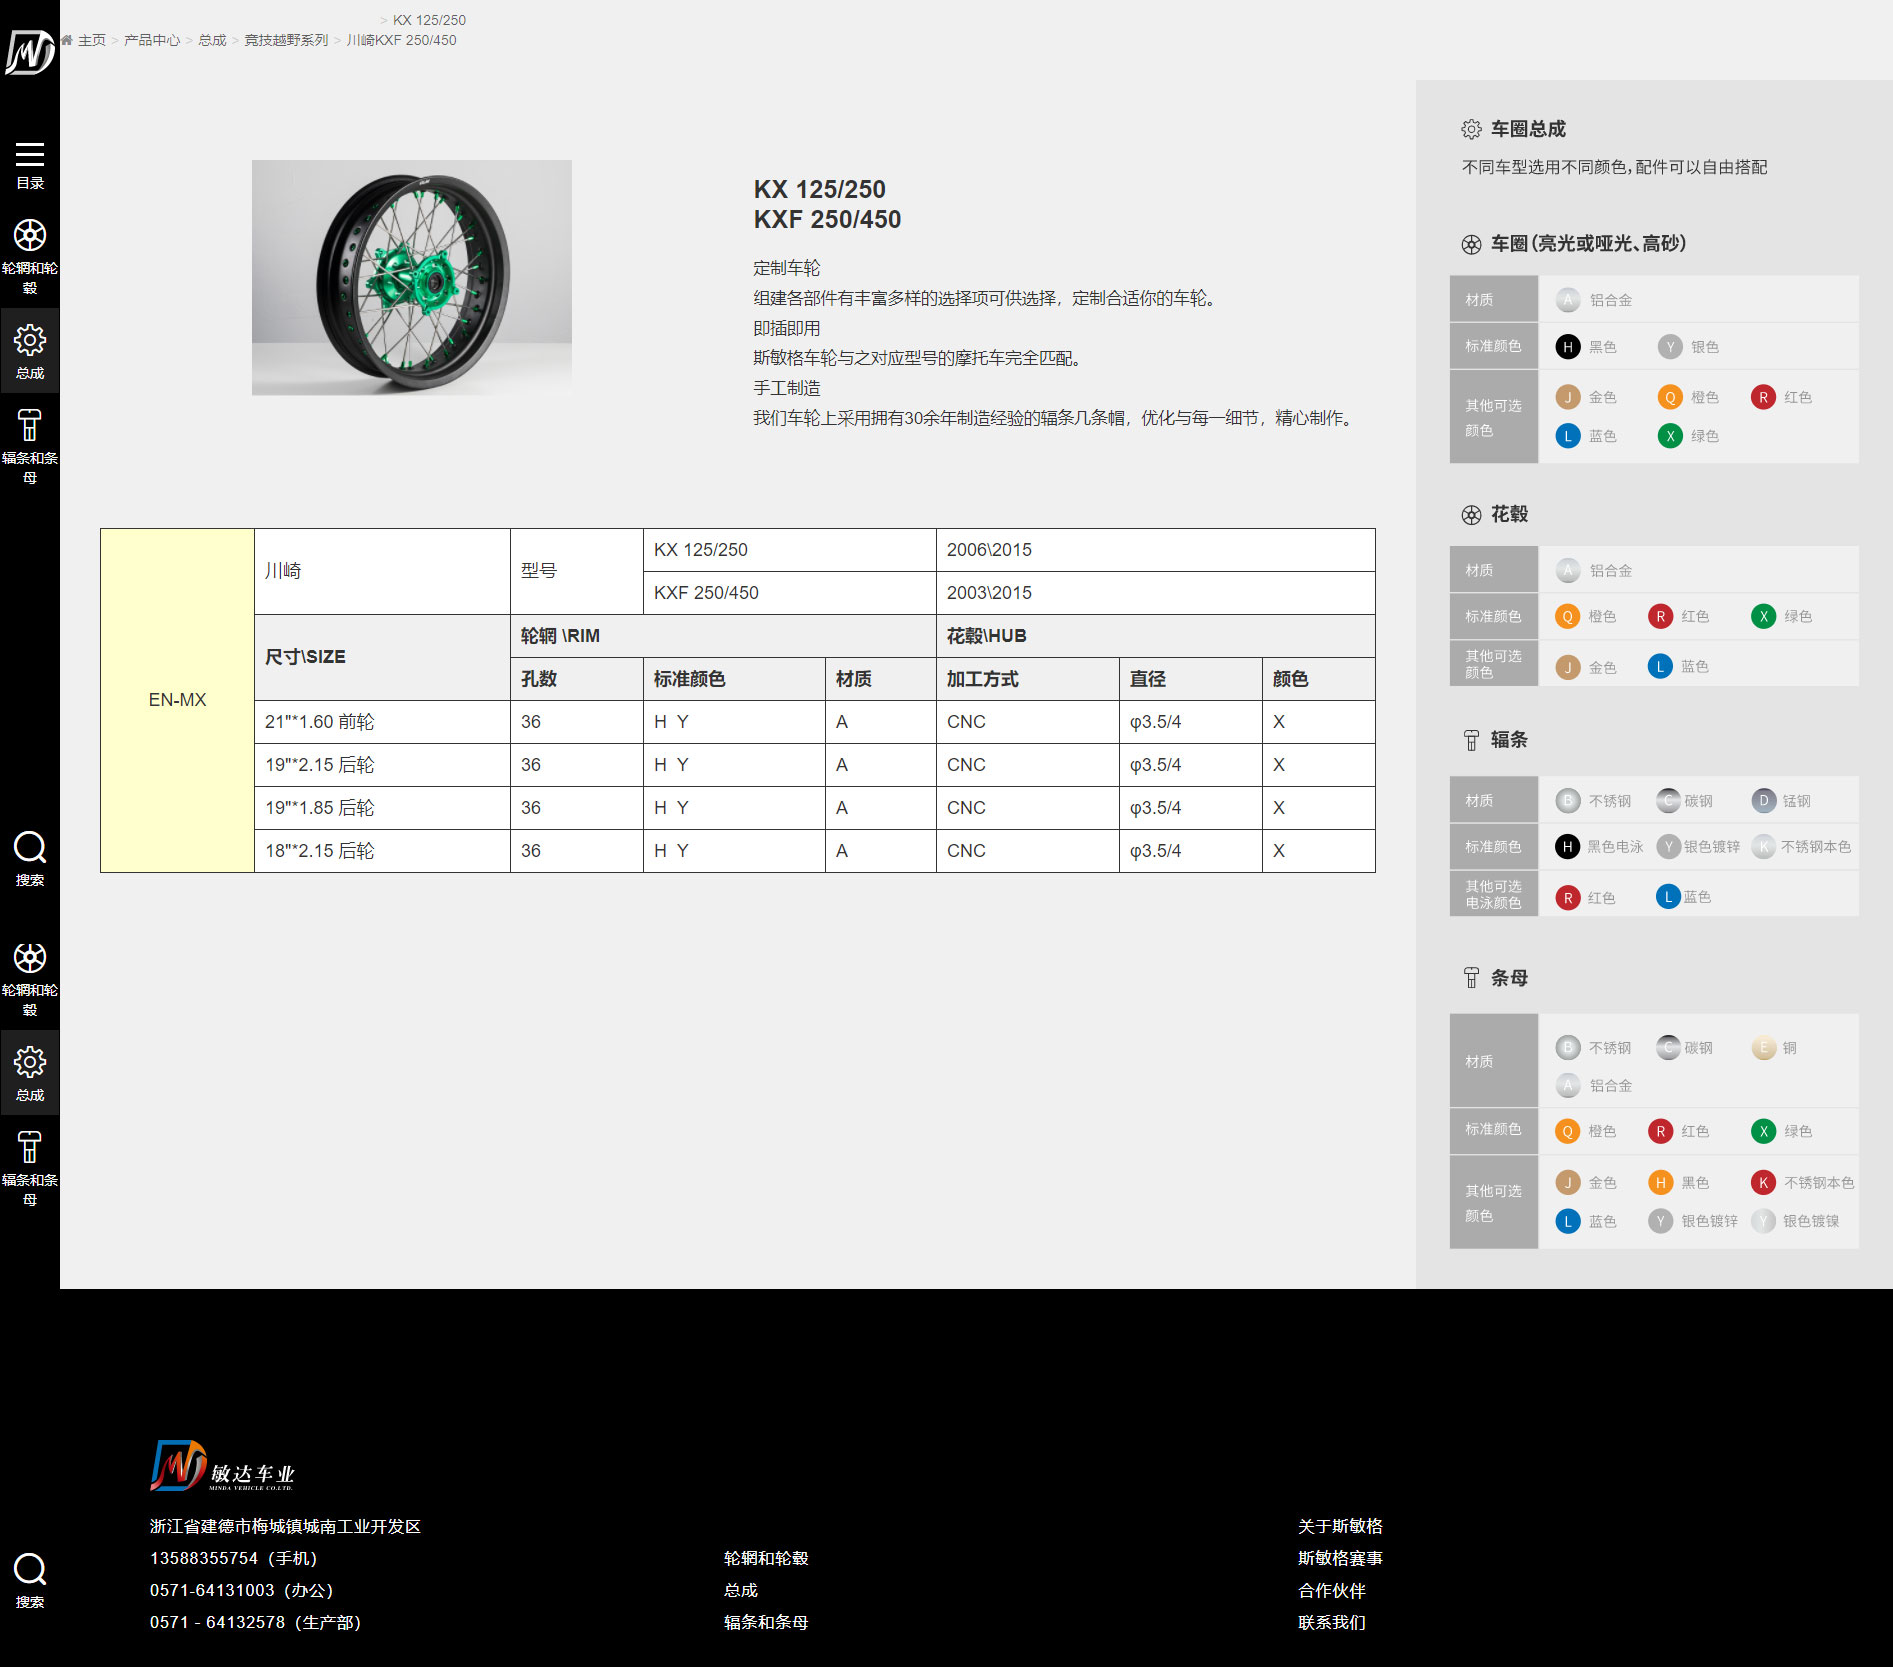Click the bottom 搜索 magnifier icon
Image resolution: width=1893 pixels, height=1667 pixels.
tap(30, 1569)
